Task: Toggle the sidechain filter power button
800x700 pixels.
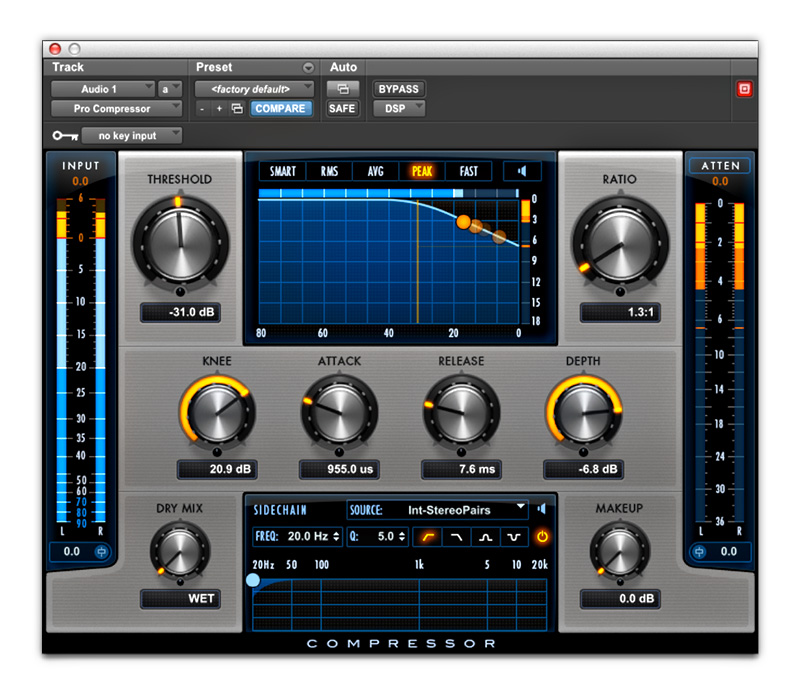Action: (542, 537)
